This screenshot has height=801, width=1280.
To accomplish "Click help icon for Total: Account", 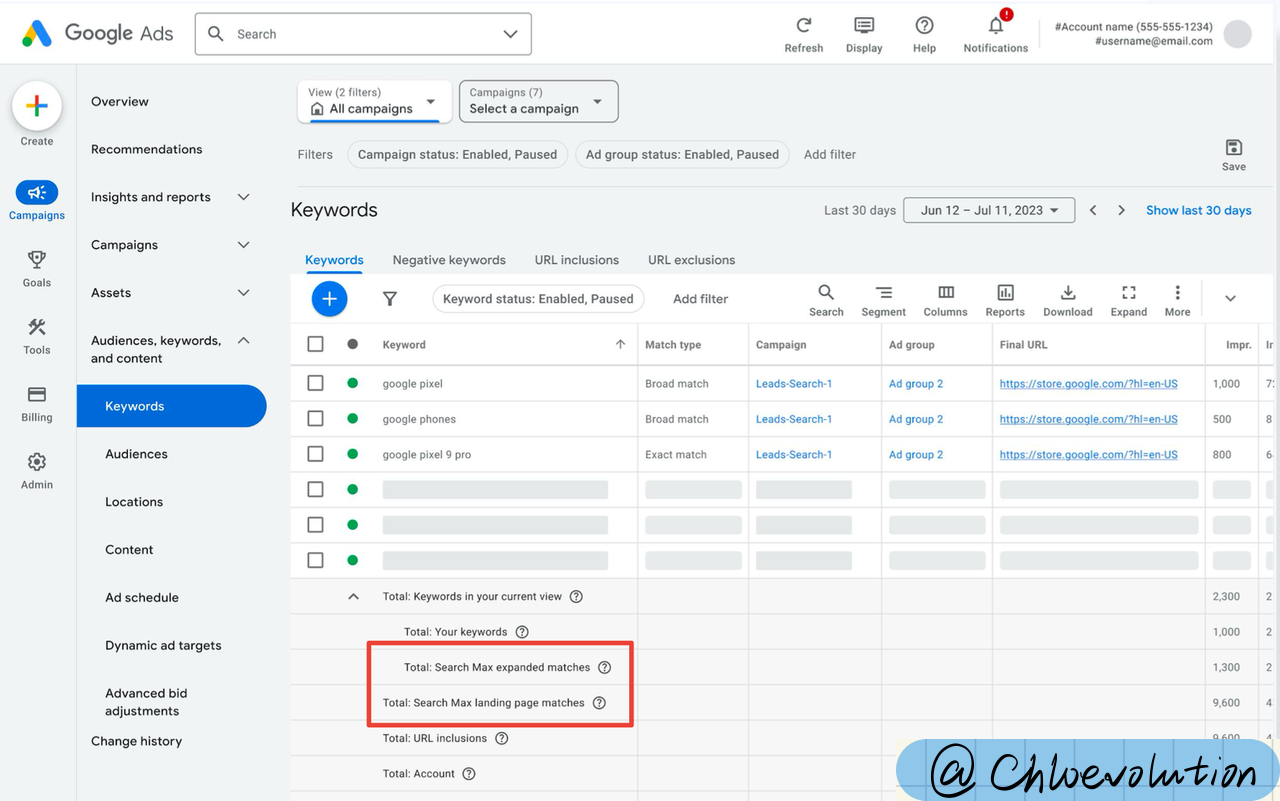I will tap(469, 773).
